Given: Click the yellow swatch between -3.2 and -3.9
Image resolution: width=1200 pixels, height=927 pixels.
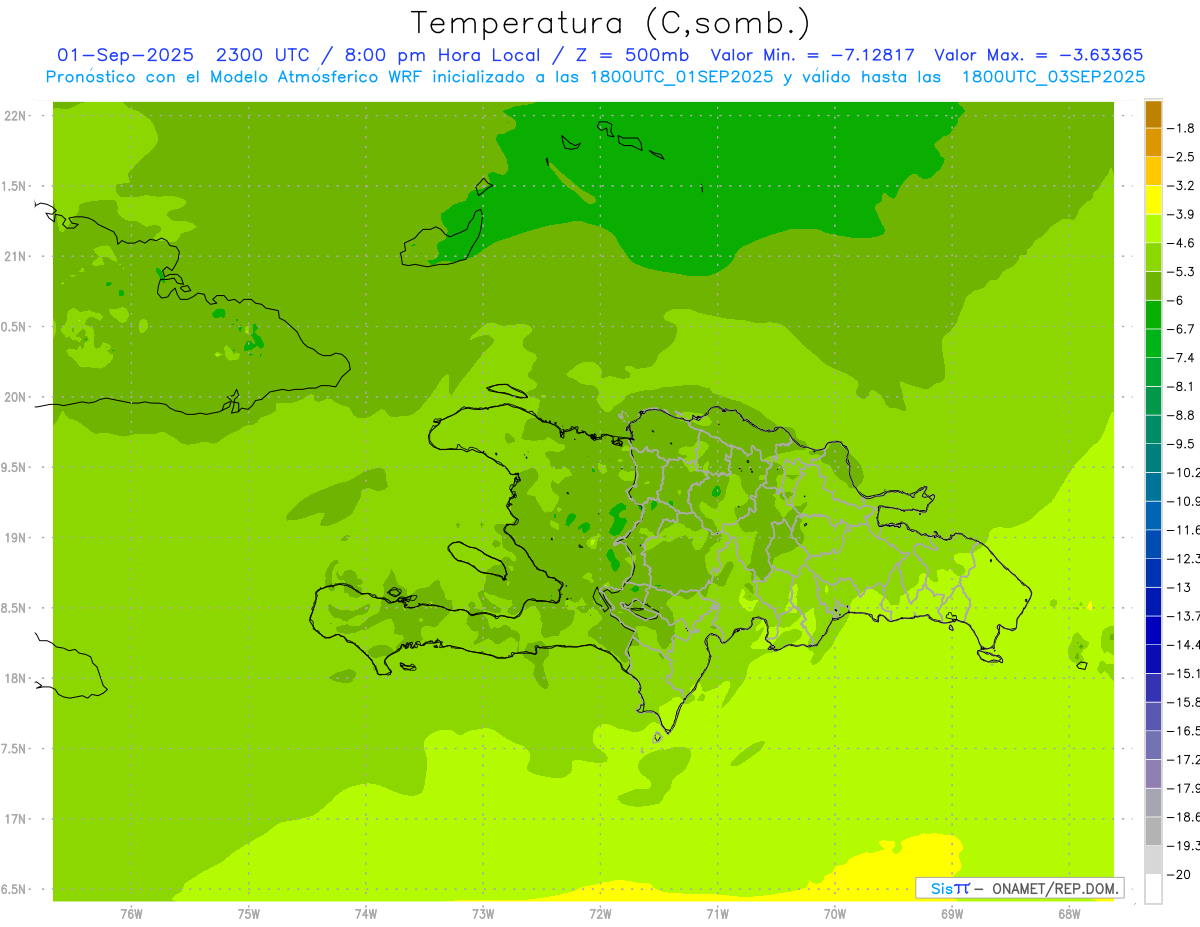Looking at the screenshot, I should coord(1153,200).
